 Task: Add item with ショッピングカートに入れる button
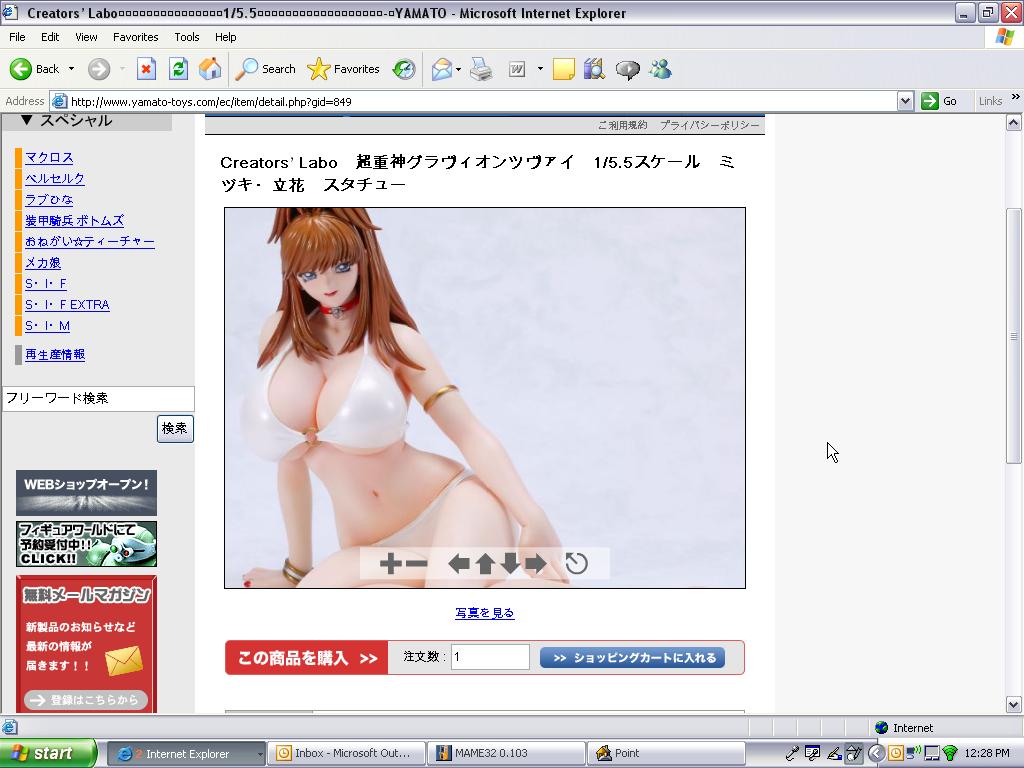coord(632,658)
